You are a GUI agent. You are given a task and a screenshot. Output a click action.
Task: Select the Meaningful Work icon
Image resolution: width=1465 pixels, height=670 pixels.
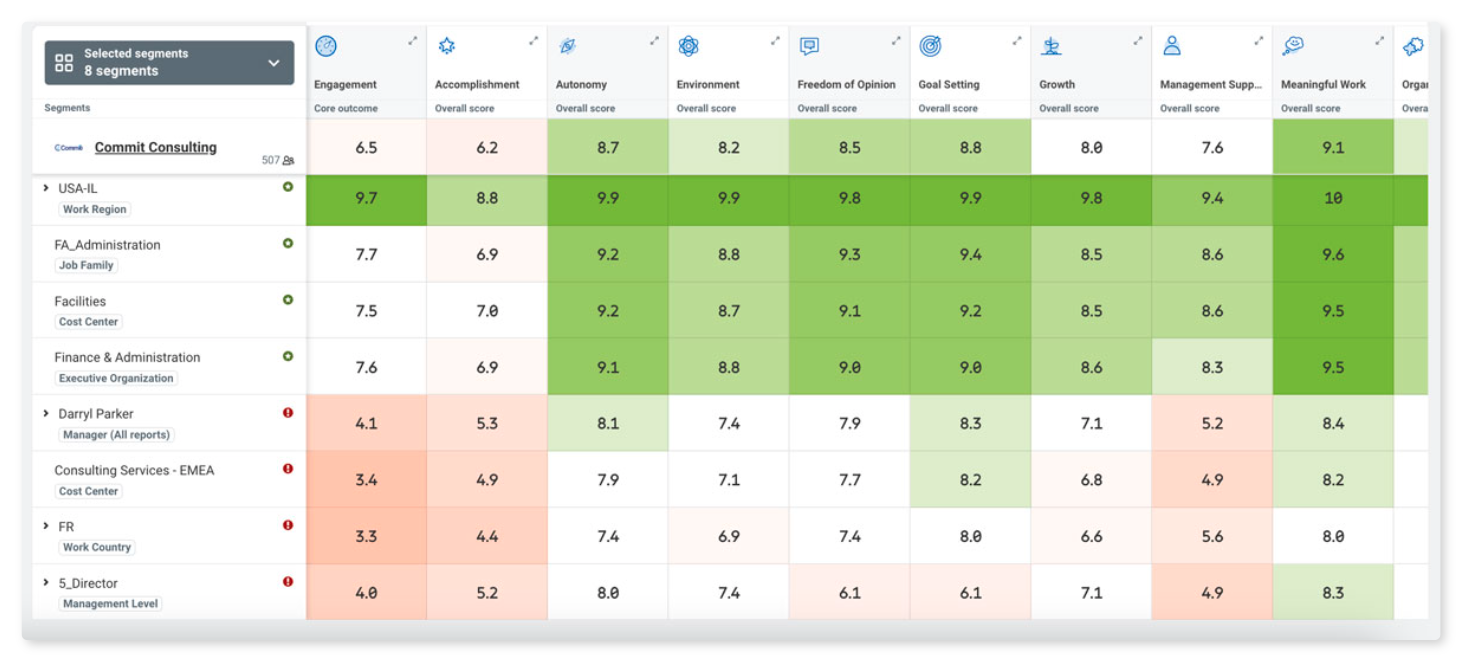pyautogui.click(x=1293, y=46)
